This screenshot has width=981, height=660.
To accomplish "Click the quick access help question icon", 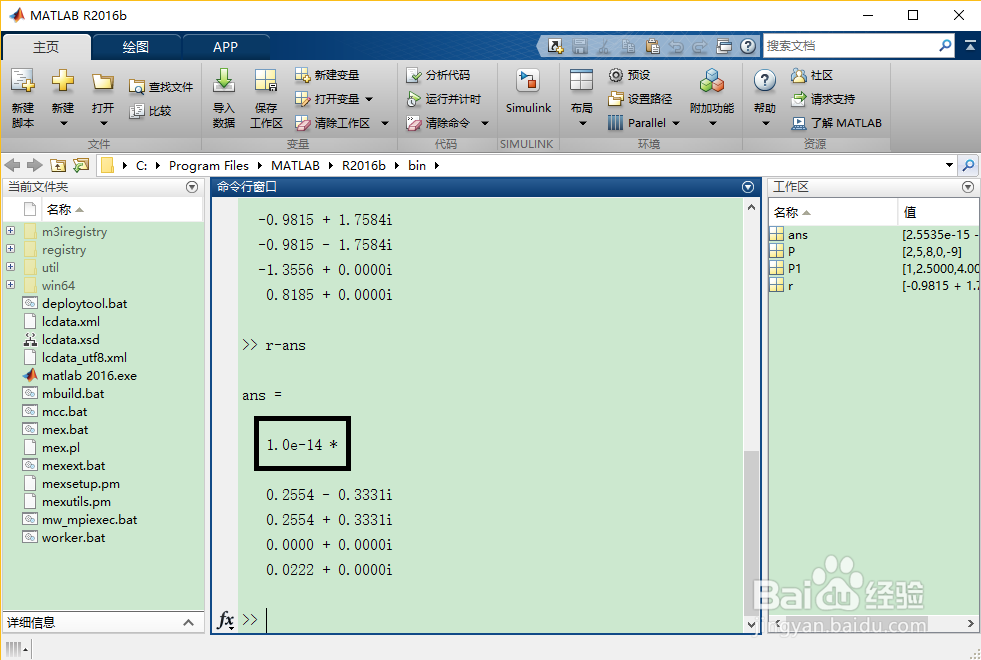I will 748,46.
